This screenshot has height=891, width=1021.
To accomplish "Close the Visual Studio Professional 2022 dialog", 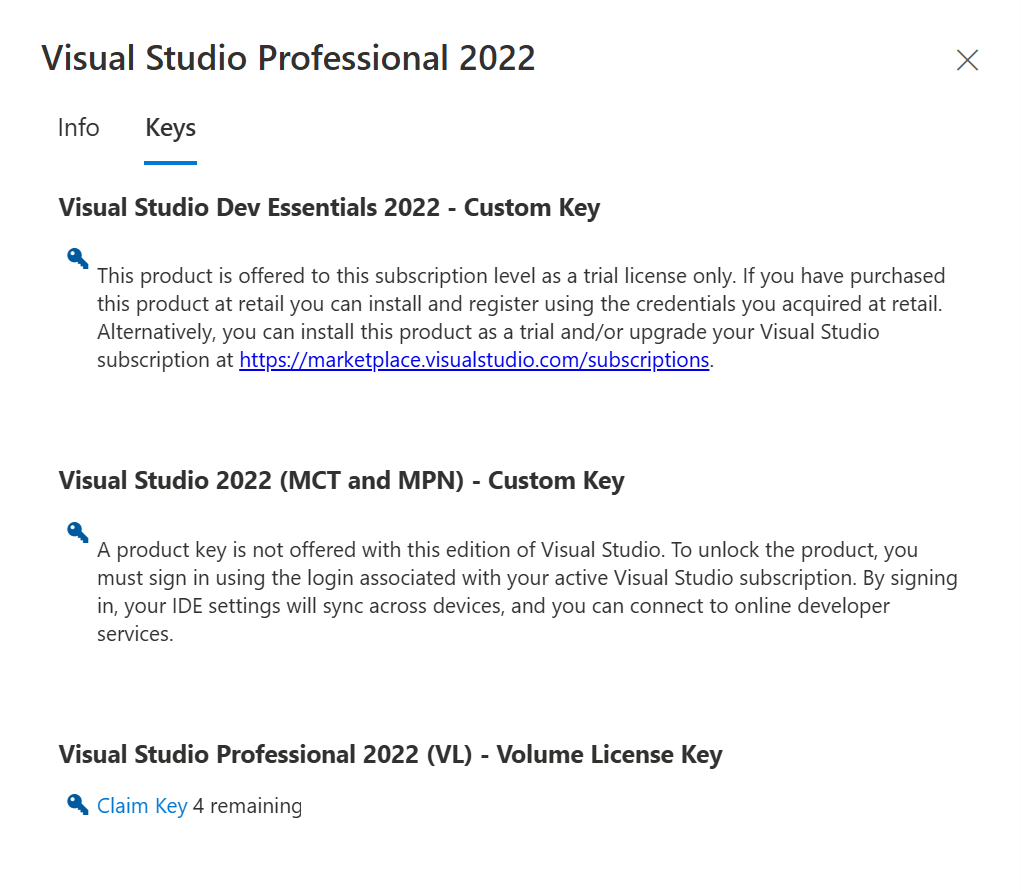I will tap(967, 60).
